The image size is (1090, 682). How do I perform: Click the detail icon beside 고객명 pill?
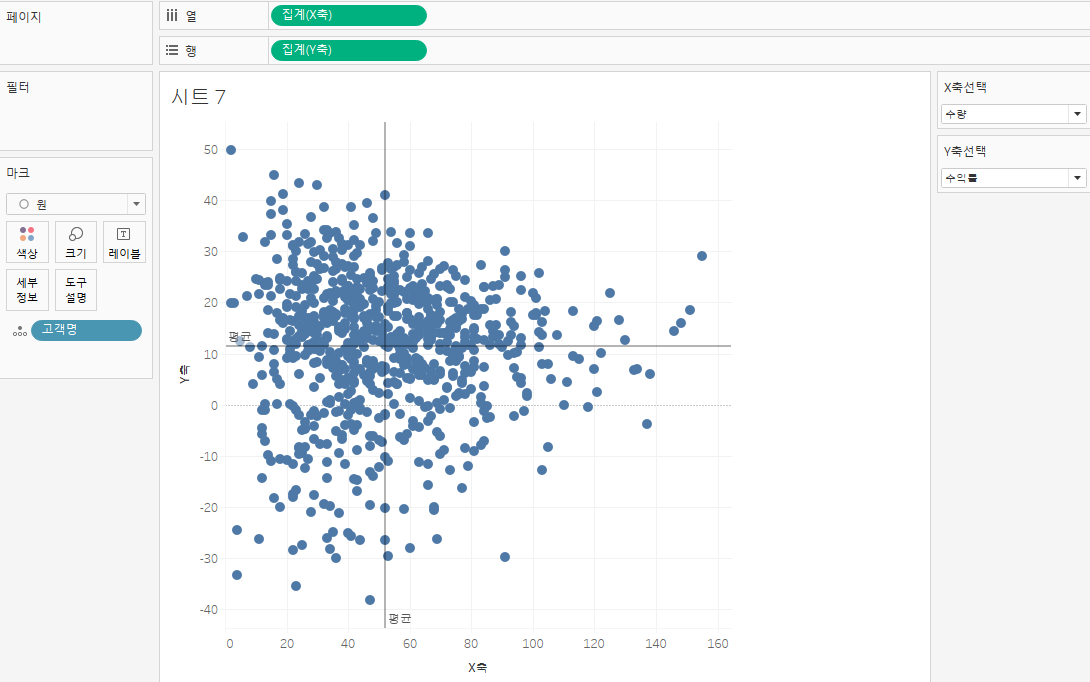(19, 332)
